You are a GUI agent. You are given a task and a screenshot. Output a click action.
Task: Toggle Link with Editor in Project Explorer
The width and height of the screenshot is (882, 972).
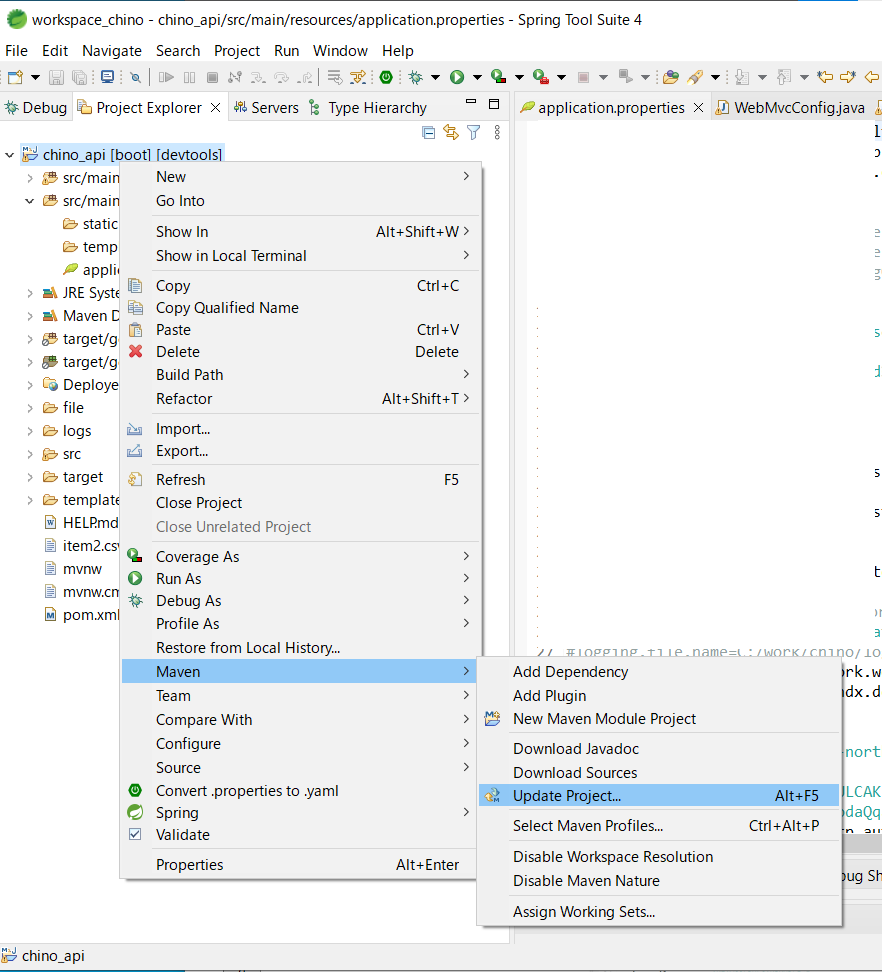point(451,132)
